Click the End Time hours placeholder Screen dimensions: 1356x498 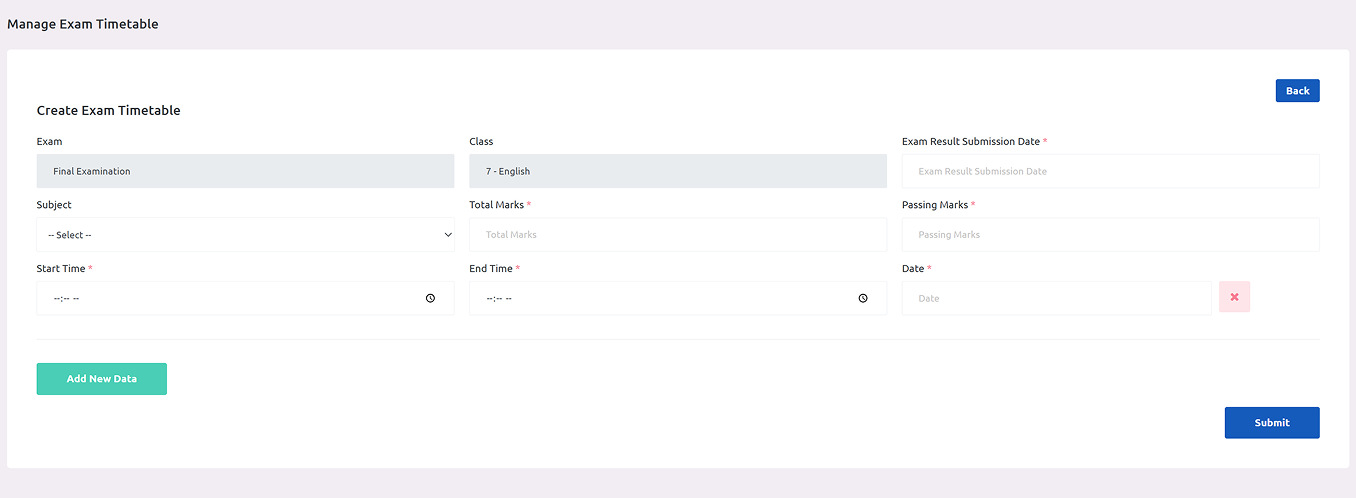pos(490,299)
